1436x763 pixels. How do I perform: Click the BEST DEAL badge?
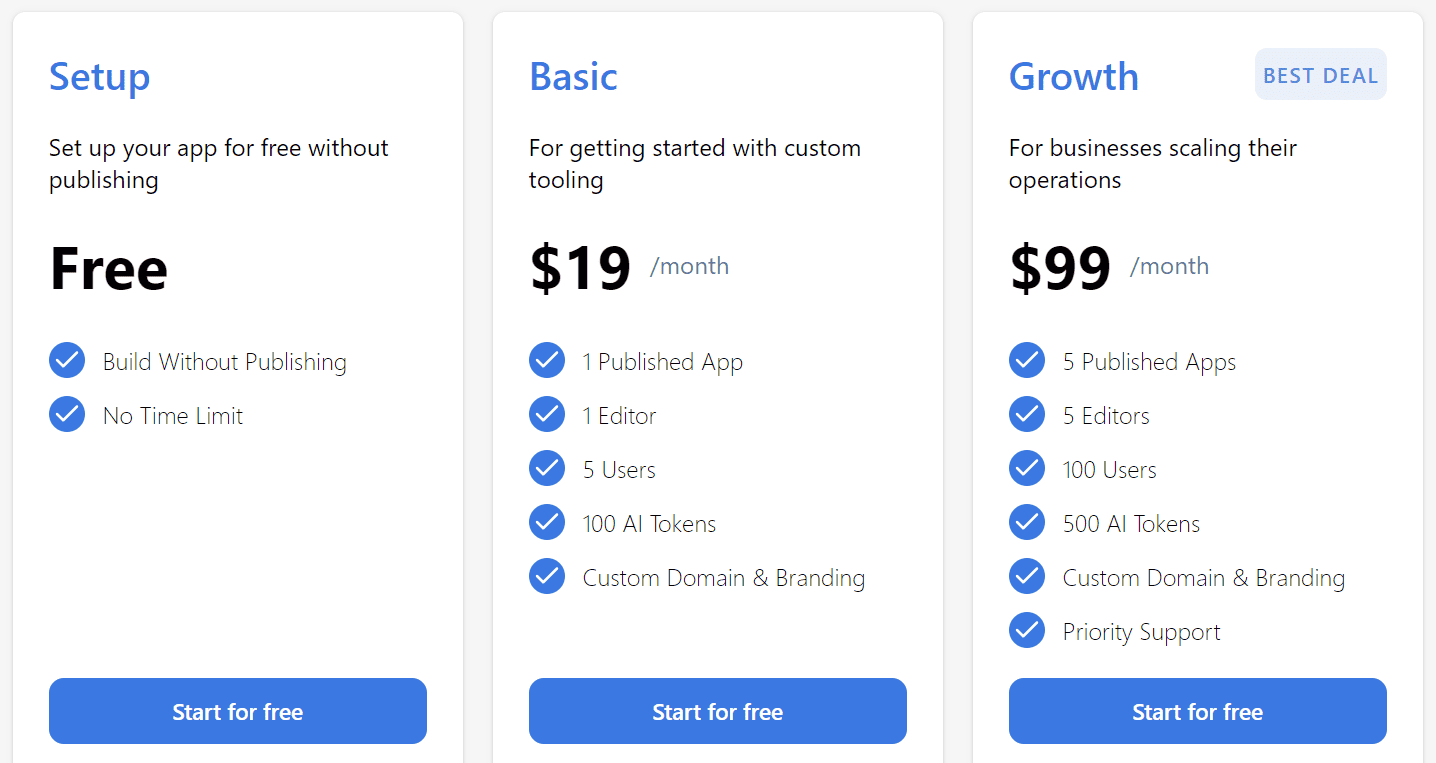pos(1320,74)
